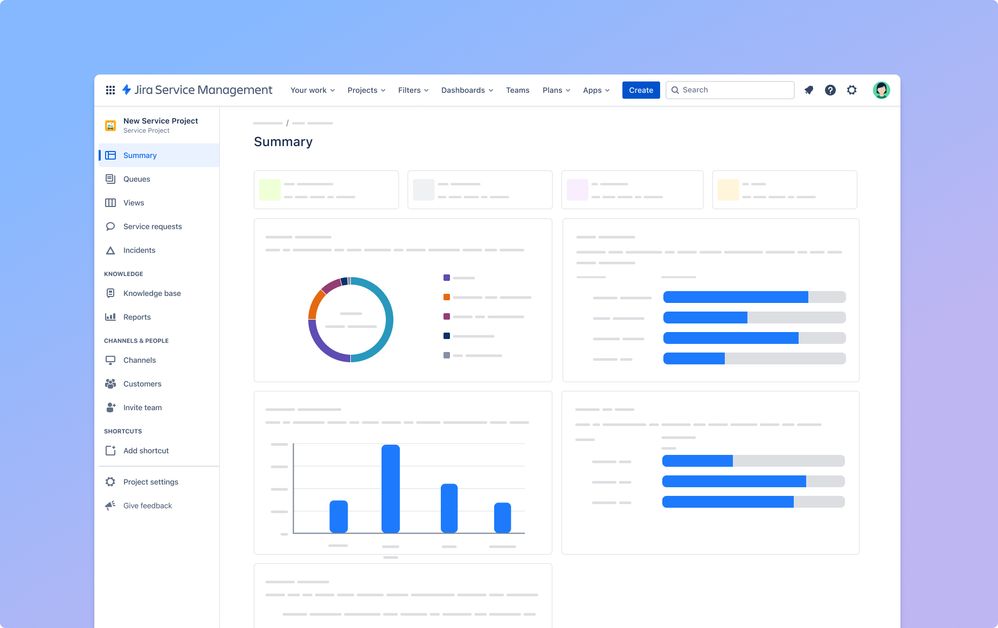
Task: Click the blue Create button
Action: (x=641, y=90)
